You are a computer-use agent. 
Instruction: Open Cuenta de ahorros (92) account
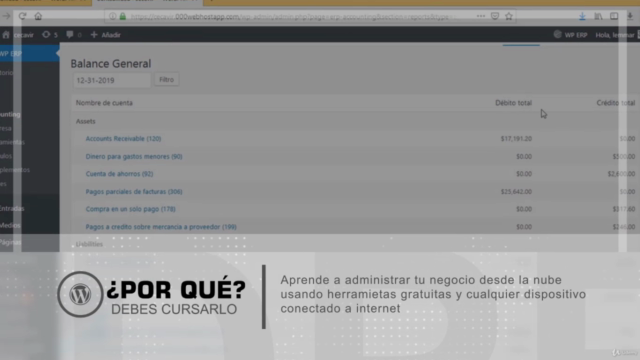119,174
